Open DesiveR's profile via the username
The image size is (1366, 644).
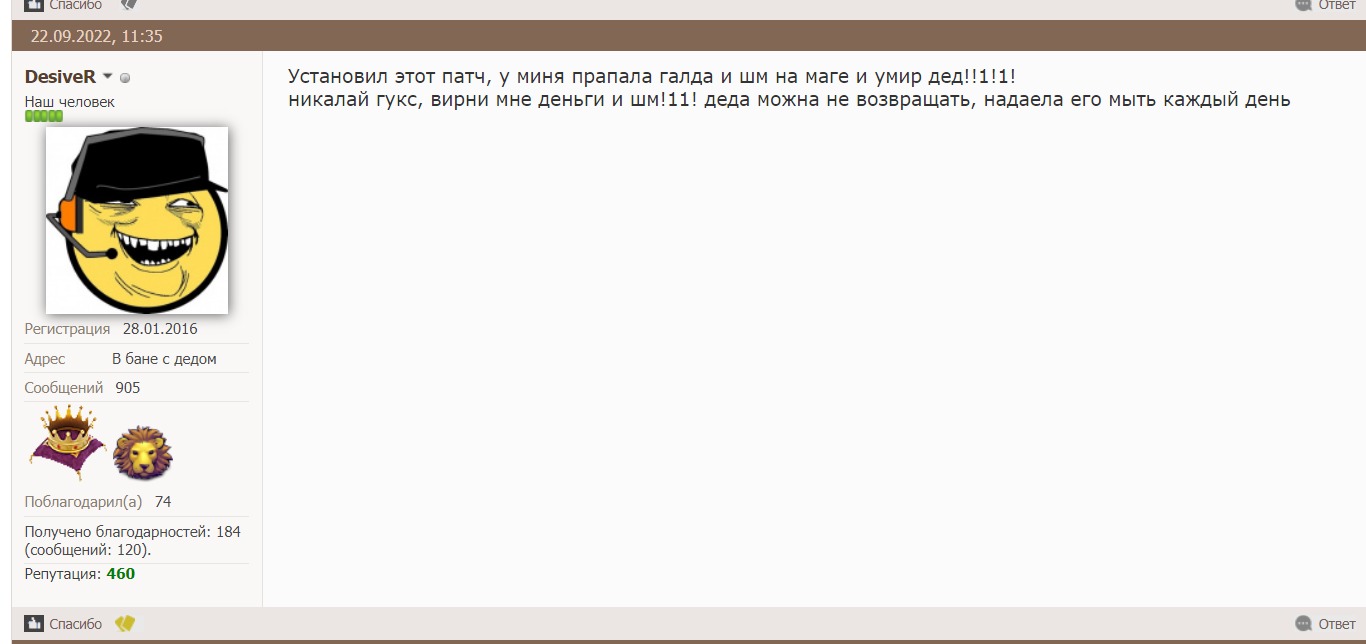coord(60,78)
